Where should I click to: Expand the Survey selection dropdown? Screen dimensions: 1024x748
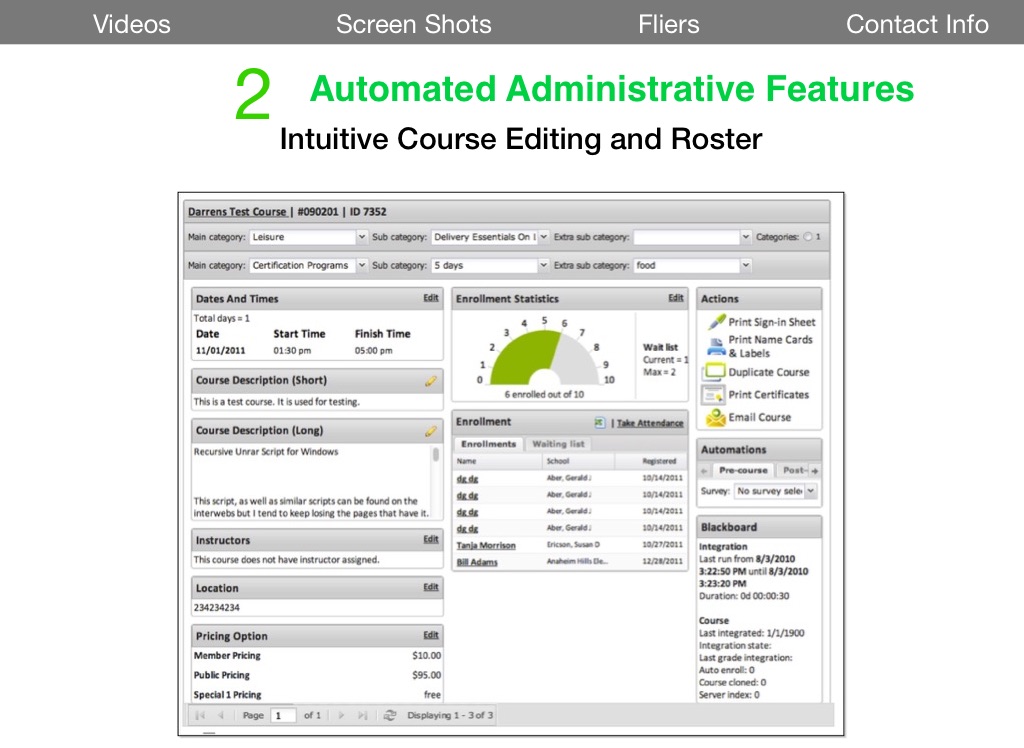tap(810, 491)
